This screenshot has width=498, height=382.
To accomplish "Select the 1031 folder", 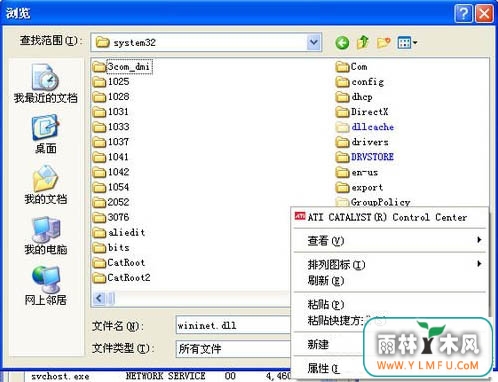I will (x=110, y=112).
